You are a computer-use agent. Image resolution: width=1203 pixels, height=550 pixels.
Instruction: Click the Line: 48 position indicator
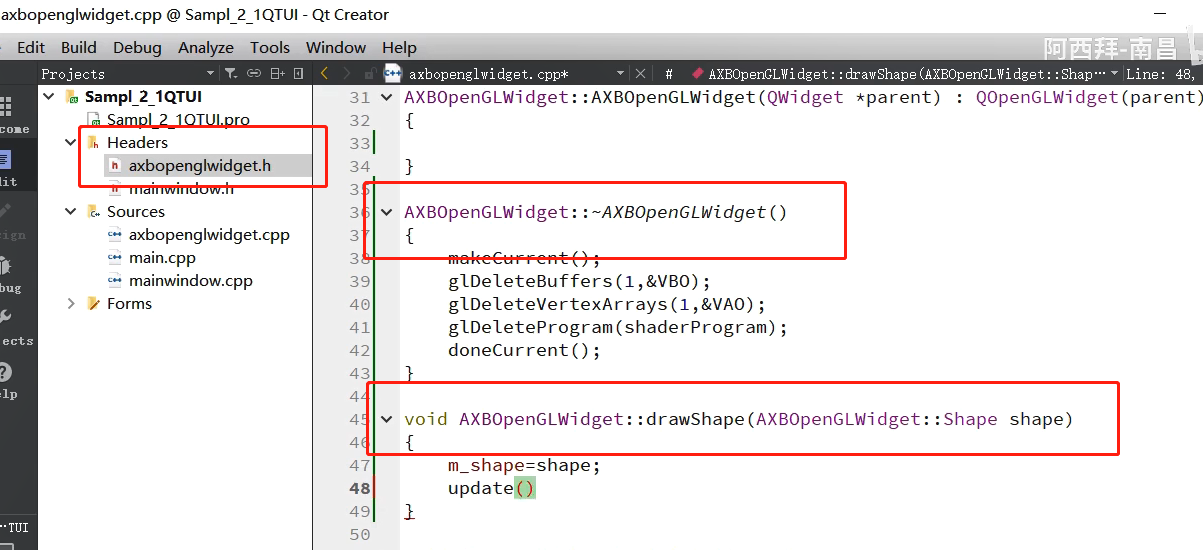(1161, 73)
